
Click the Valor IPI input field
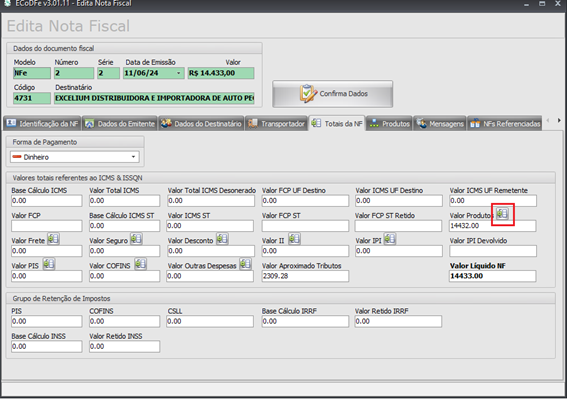click(398, 251)
